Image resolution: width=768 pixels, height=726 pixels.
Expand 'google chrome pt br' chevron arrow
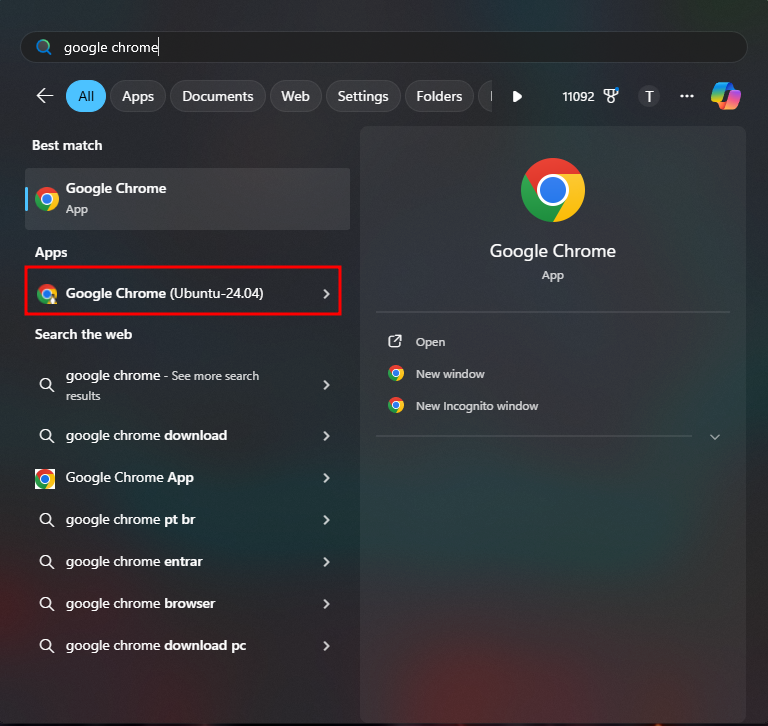(x=326, y=520)
